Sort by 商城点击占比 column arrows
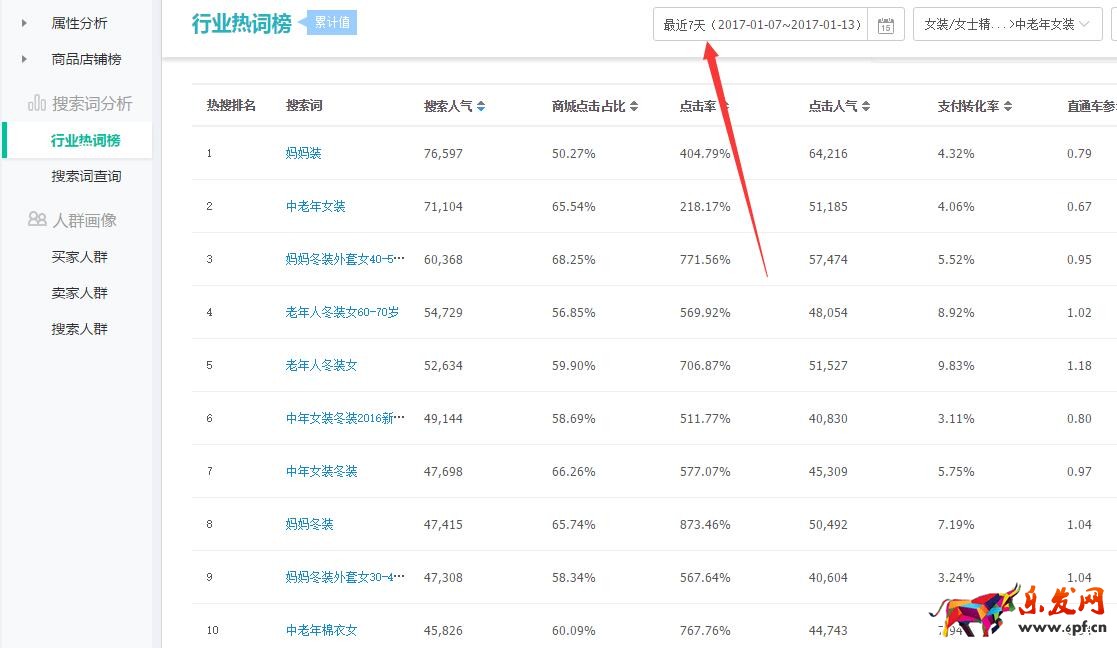 [x=633, y=106]
